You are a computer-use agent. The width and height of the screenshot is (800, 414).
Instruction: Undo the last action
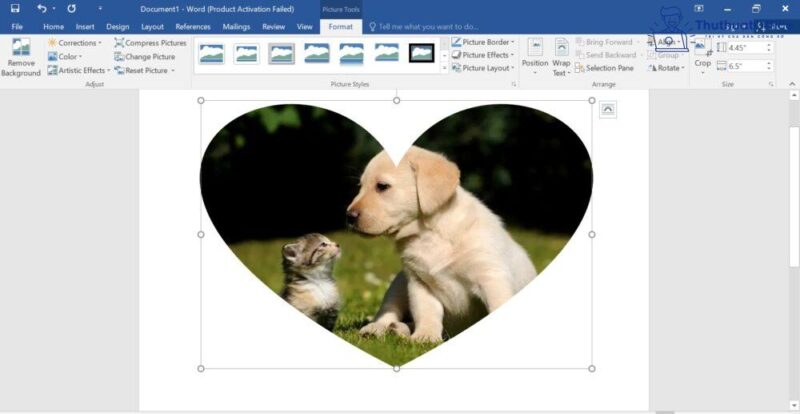41,9
